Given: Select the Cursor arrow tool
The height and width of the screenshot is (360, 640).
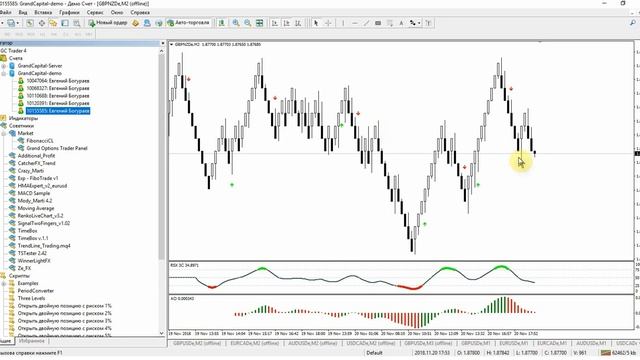Looking at the screenshot, I should tap(316, 23).
